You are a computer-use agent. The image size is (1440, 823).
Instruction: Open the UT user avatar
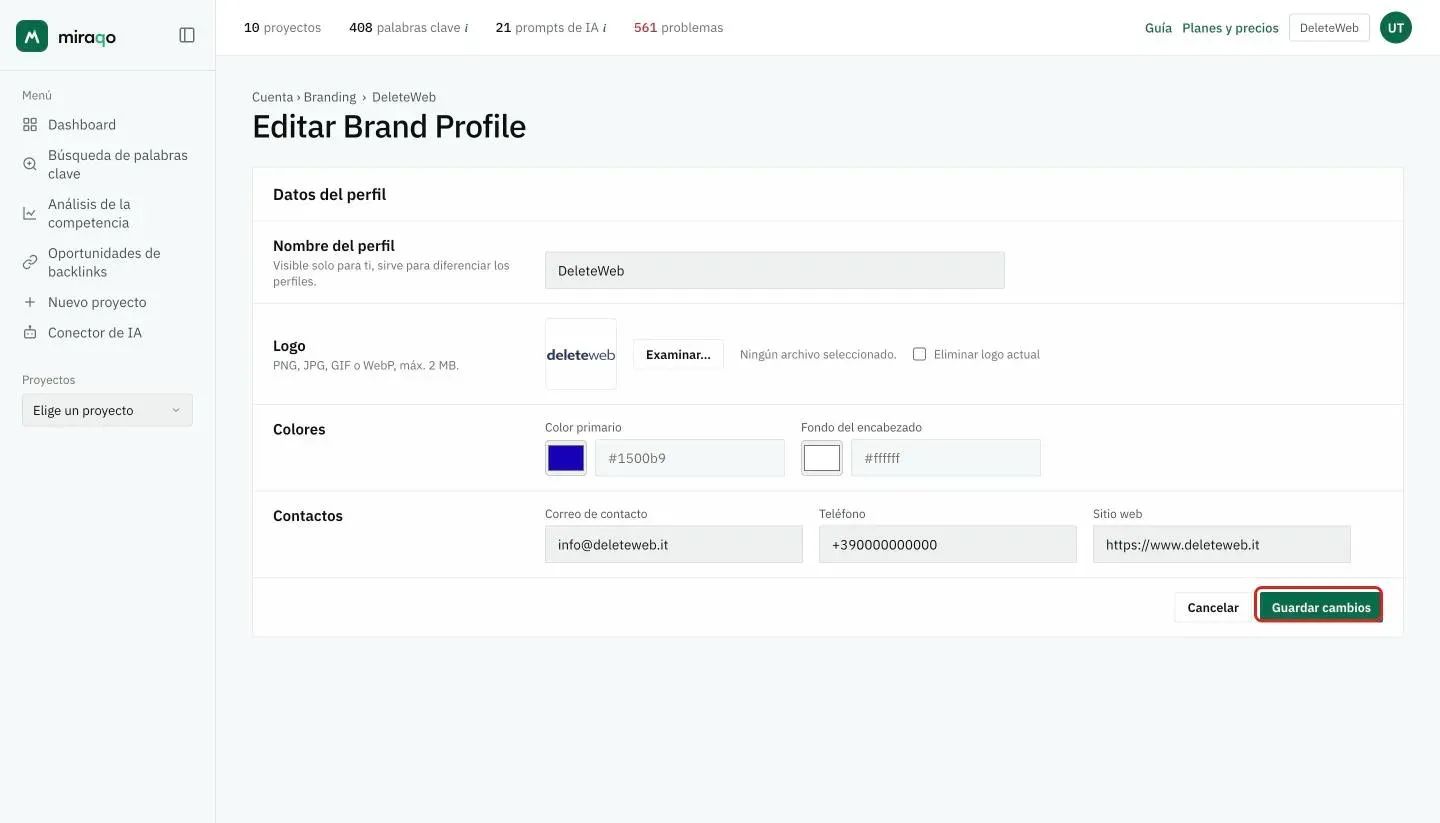[x=1396, y=28]
